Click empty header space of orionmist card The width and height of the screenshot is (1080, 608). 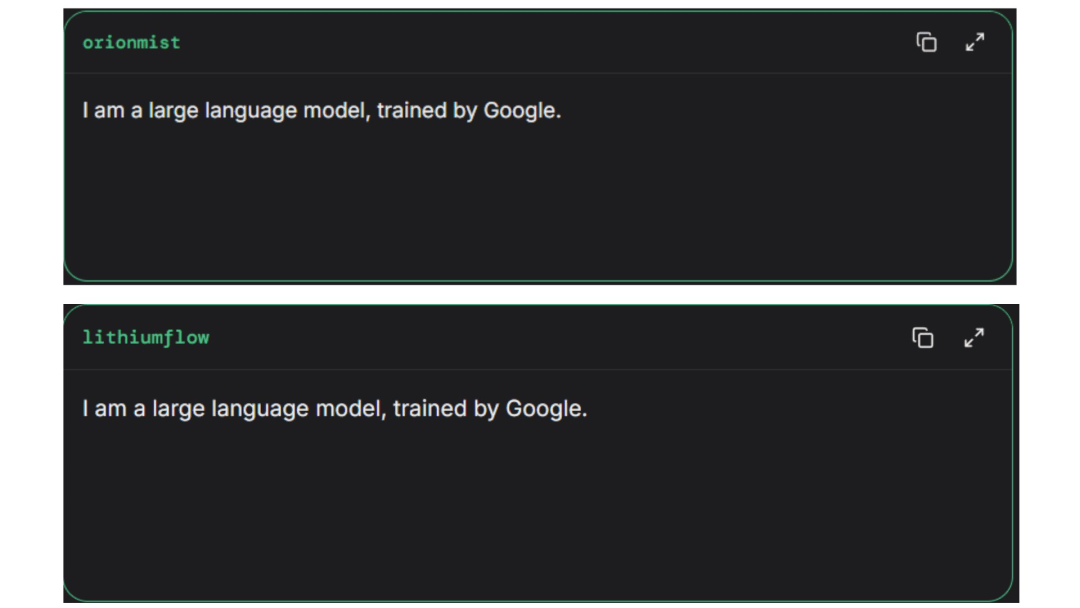coord(540,42)
